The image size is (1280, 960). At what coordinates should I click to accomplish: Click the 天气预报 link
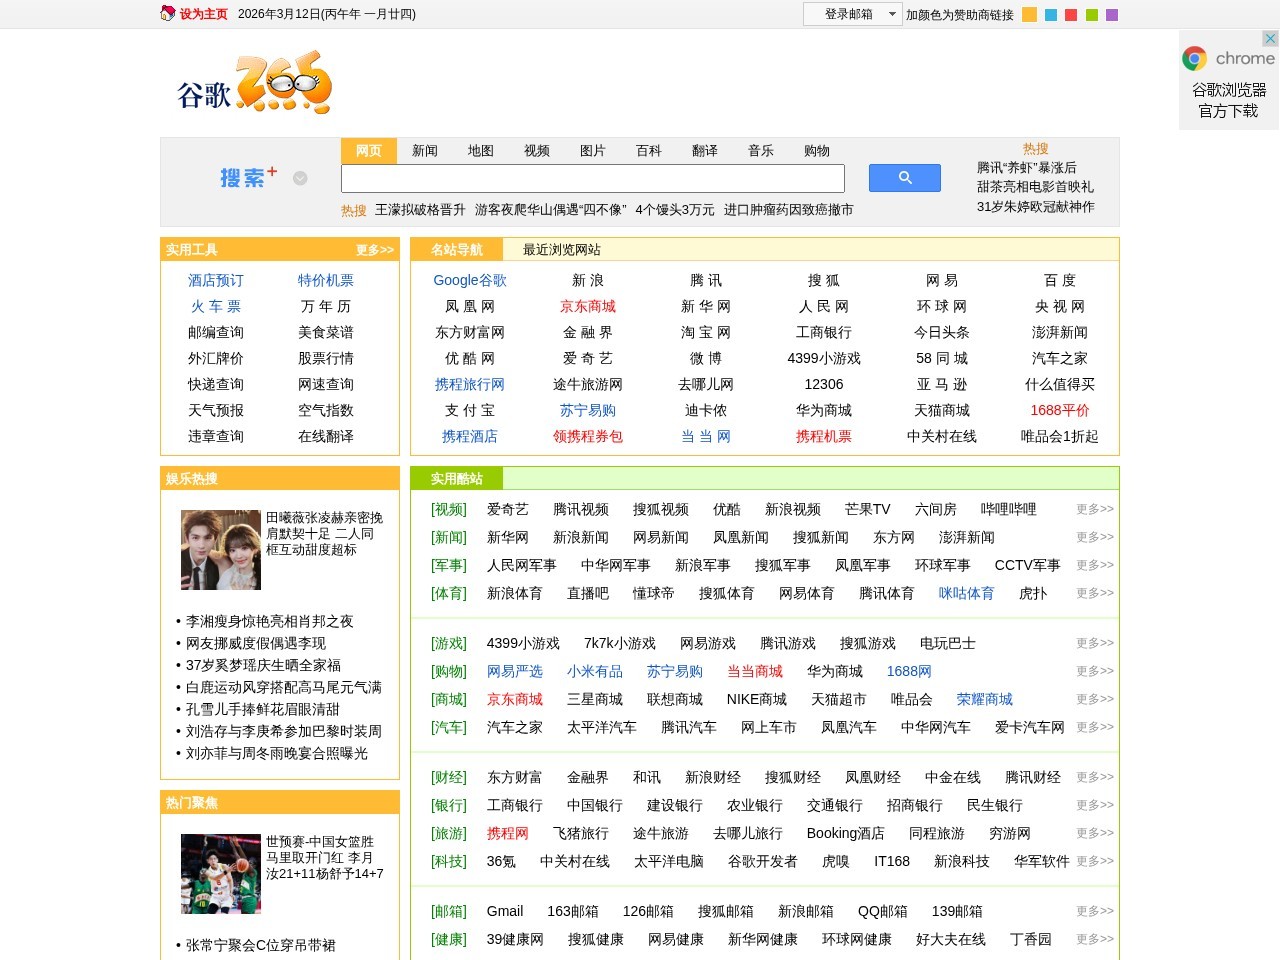tap(215, 410)
